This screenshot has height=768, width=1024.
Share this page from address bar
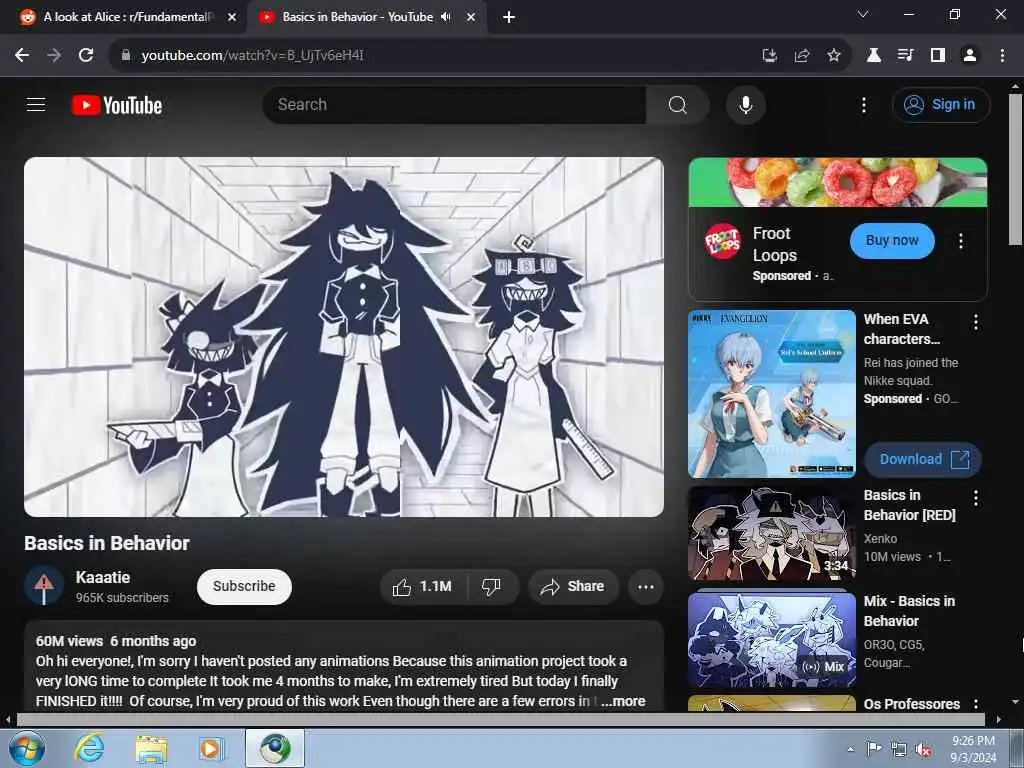coord(802,56)
